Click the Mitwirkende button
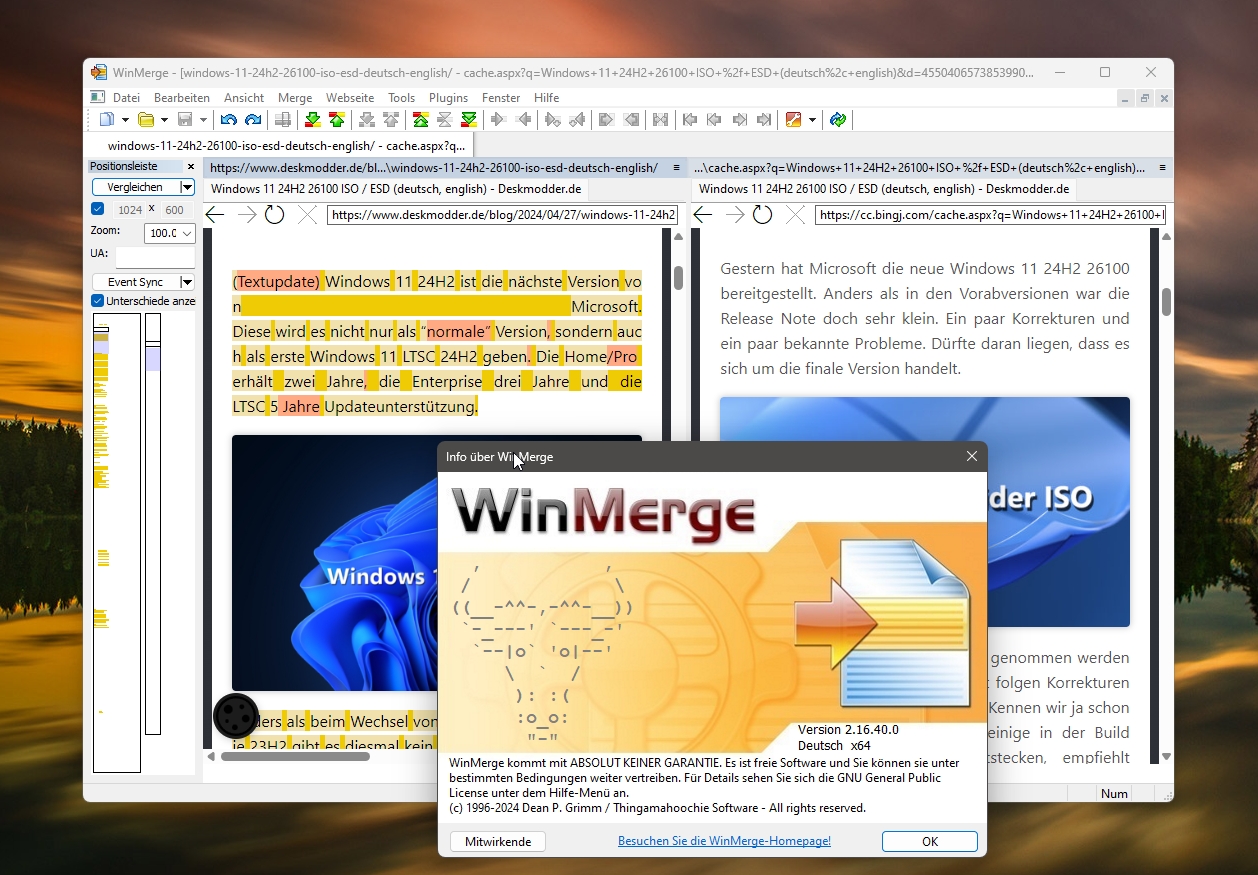Screen dimensions: 1258x875 coord(498,841)
